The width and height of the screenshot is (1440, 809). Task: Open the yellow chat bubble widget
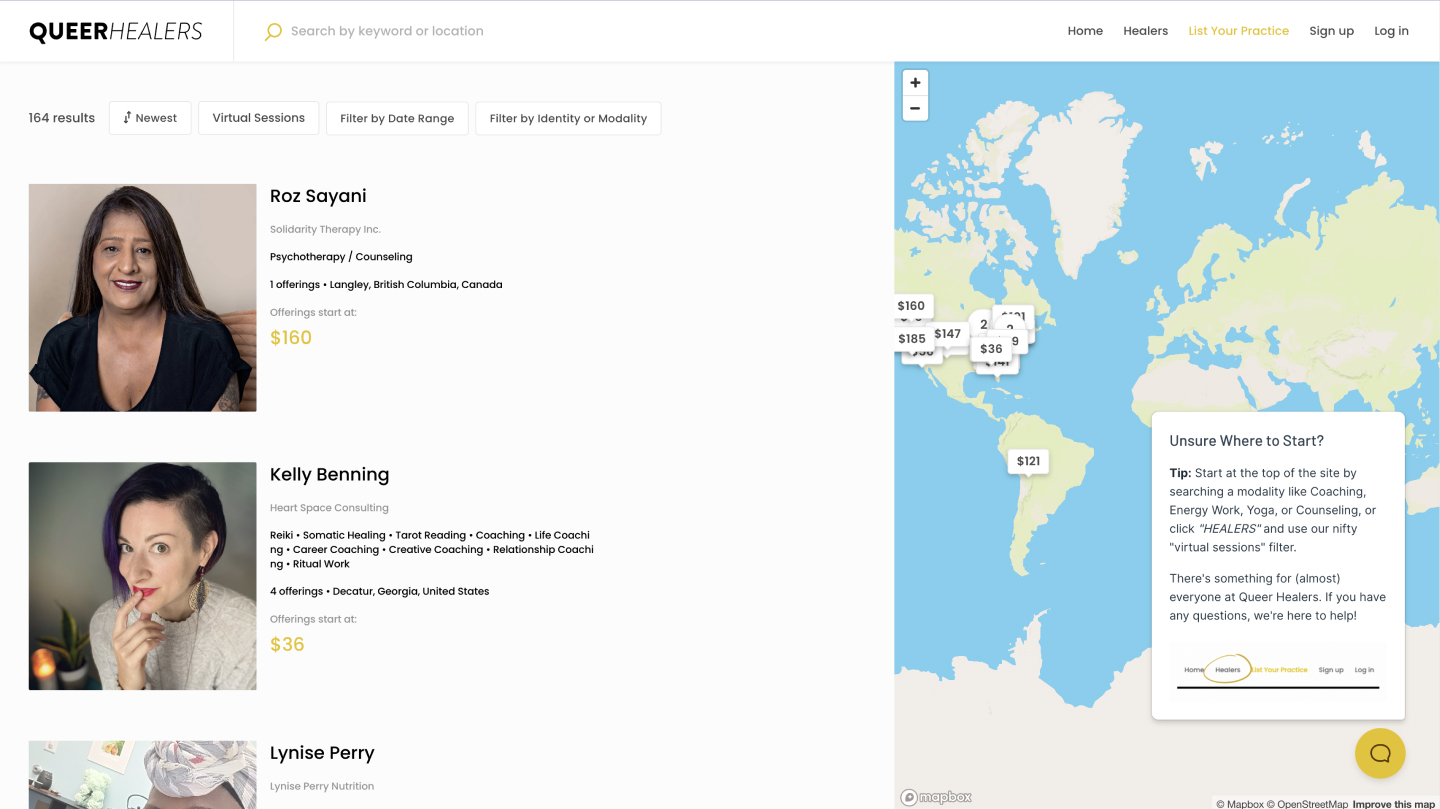click(1380, 753)
